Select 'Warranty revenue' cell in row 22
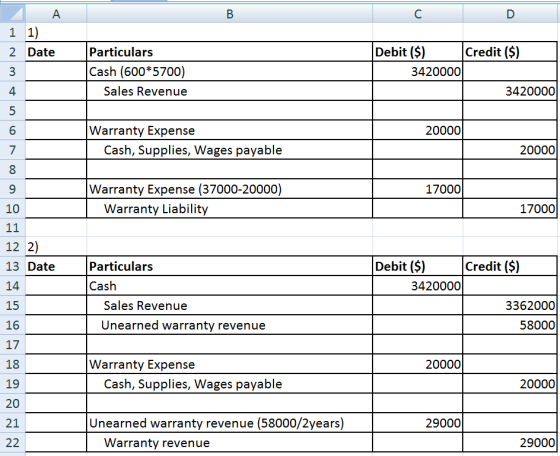The image size is (560, 456). coord(230,443)
